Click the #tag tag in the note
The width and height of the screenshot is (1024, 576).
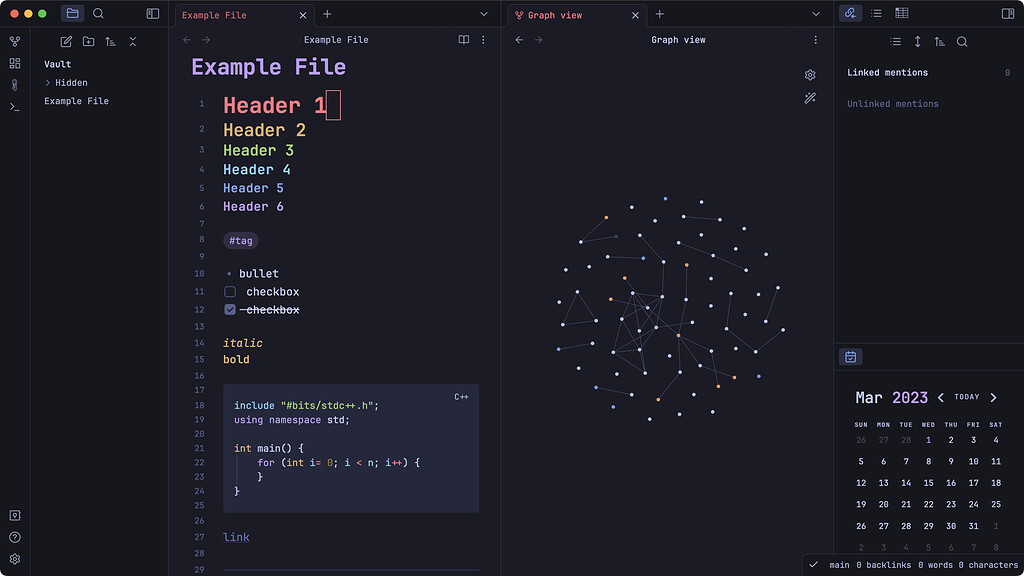pos(241,240)
